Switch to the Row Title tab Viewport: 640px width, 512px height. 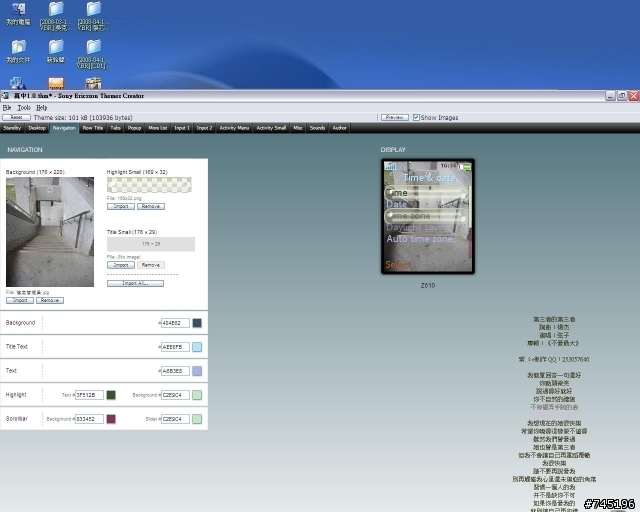(x=93, y=128)
